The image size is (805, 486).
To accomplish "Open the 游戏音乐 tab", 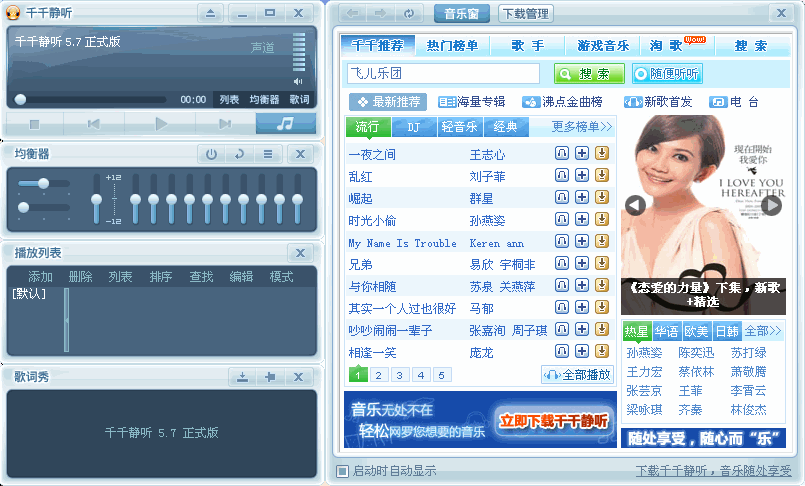I will click(603, 46).
